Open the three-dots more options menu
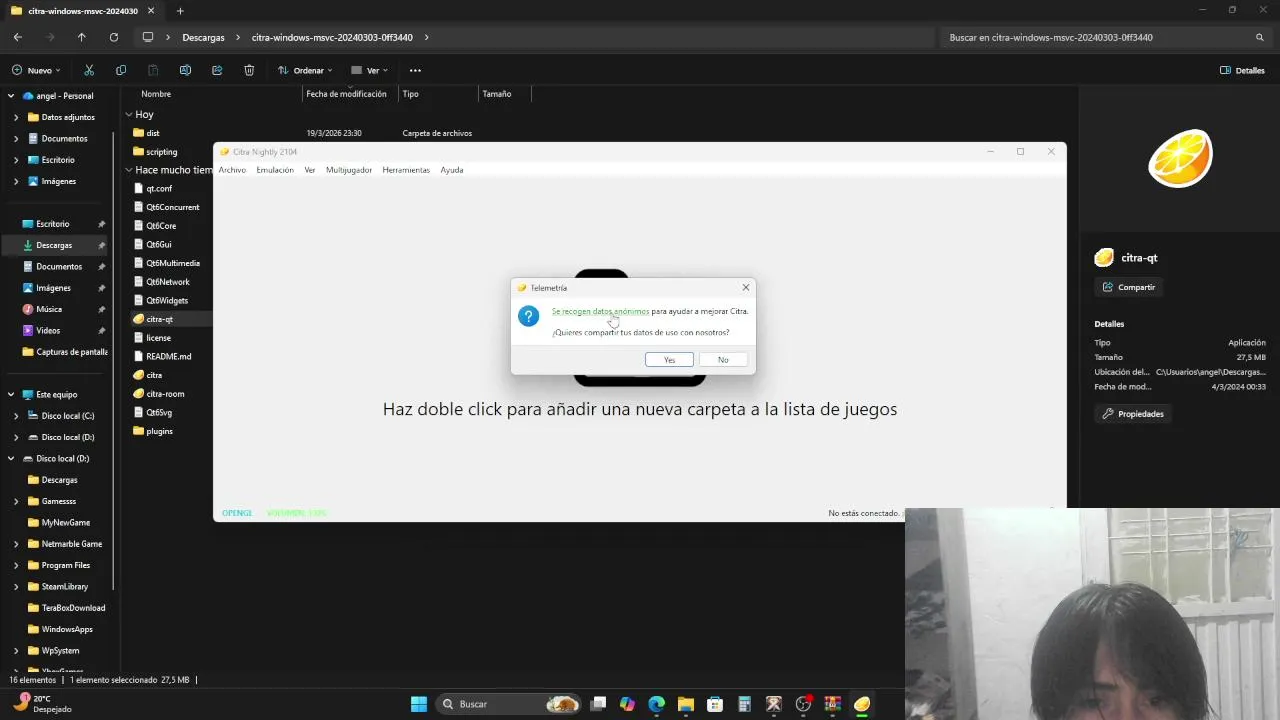Image resolution: width=1280 pixels, height=720 pixels. [x=415, y=70]
